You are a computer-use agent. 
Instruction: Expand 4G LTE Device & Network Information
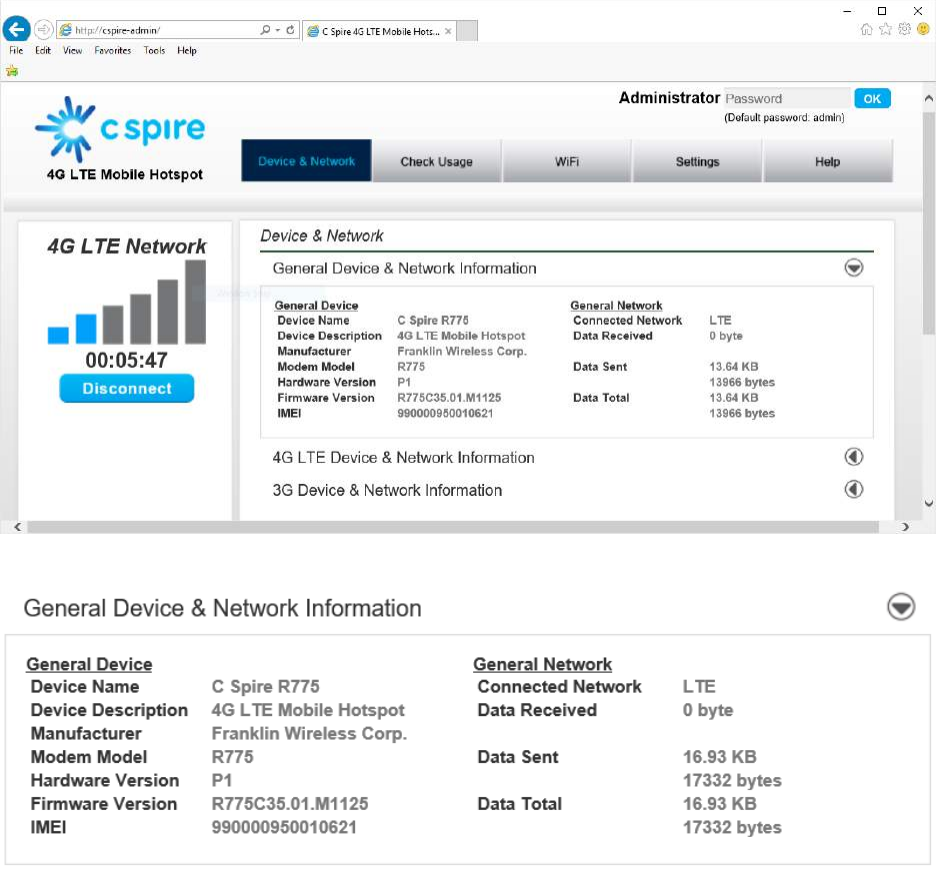[853, 457]
